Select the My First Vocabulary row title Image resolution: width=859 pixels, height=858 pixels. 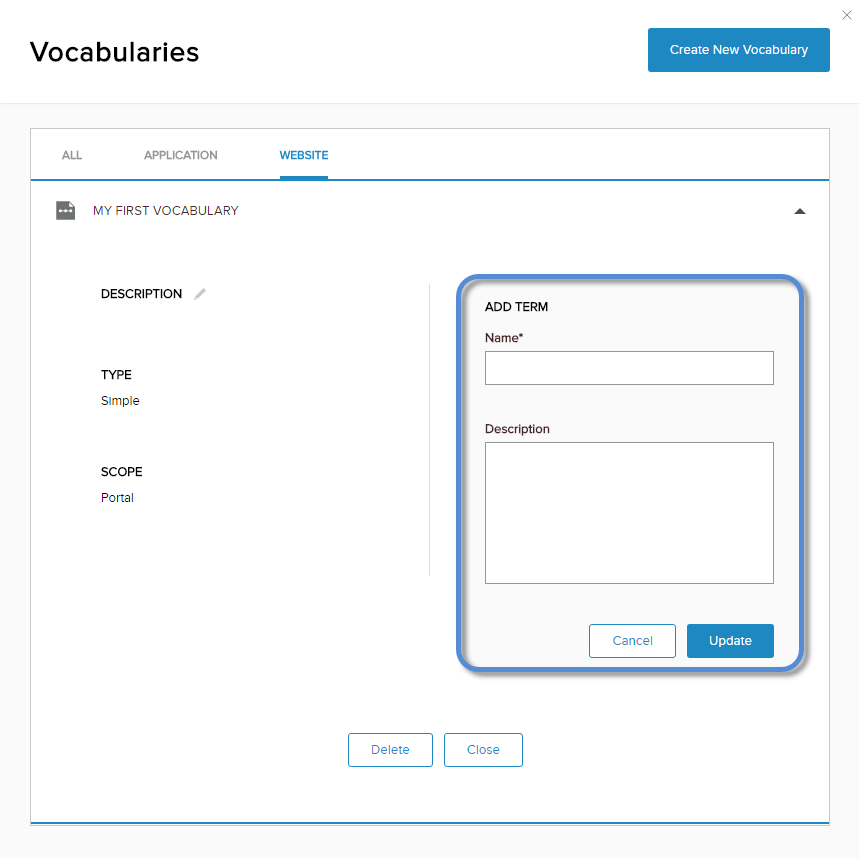coord(165,211)
